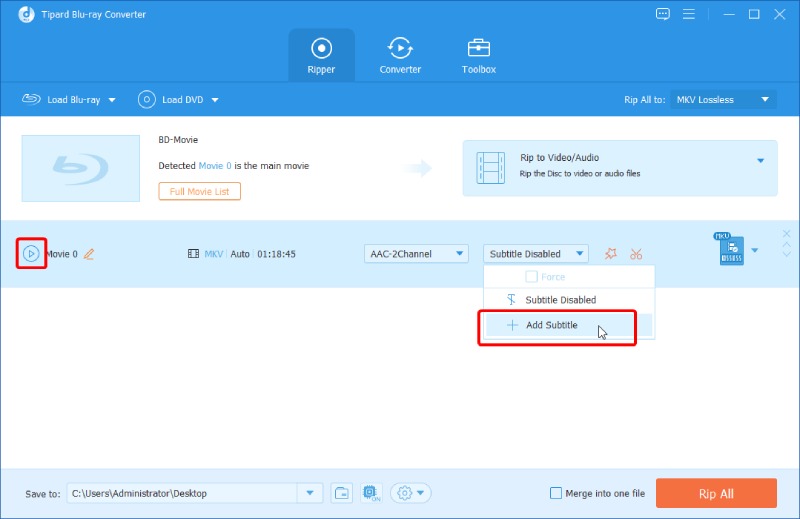Open the hamburger menu in title bar

(689, 14)
